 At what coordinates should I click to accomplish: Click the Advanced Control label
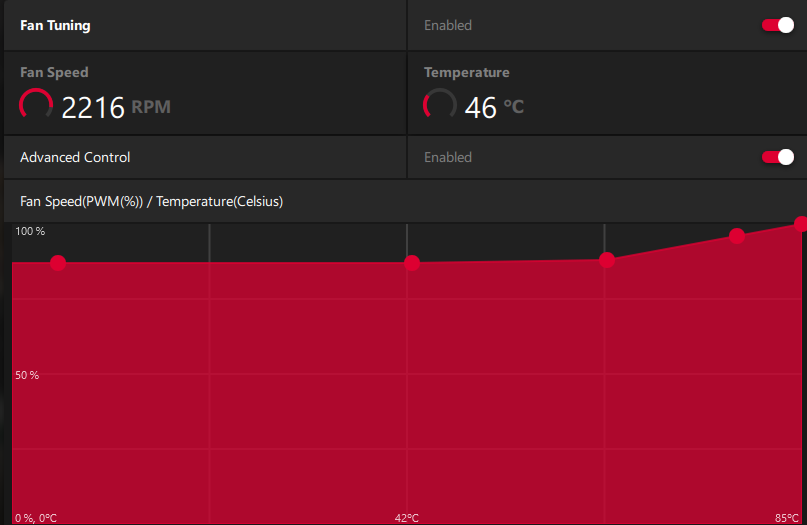coord(75,157)
